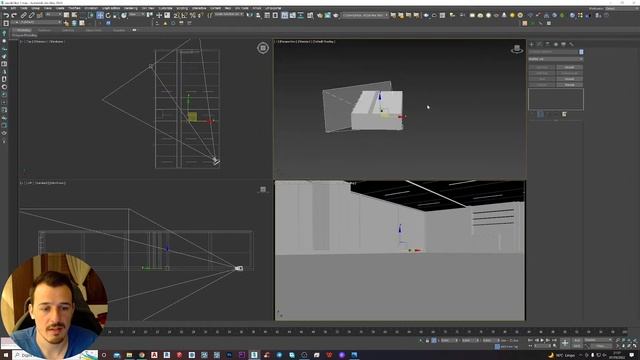
Task: Click the large plus Set Keys button
Action: click(565, 343)
